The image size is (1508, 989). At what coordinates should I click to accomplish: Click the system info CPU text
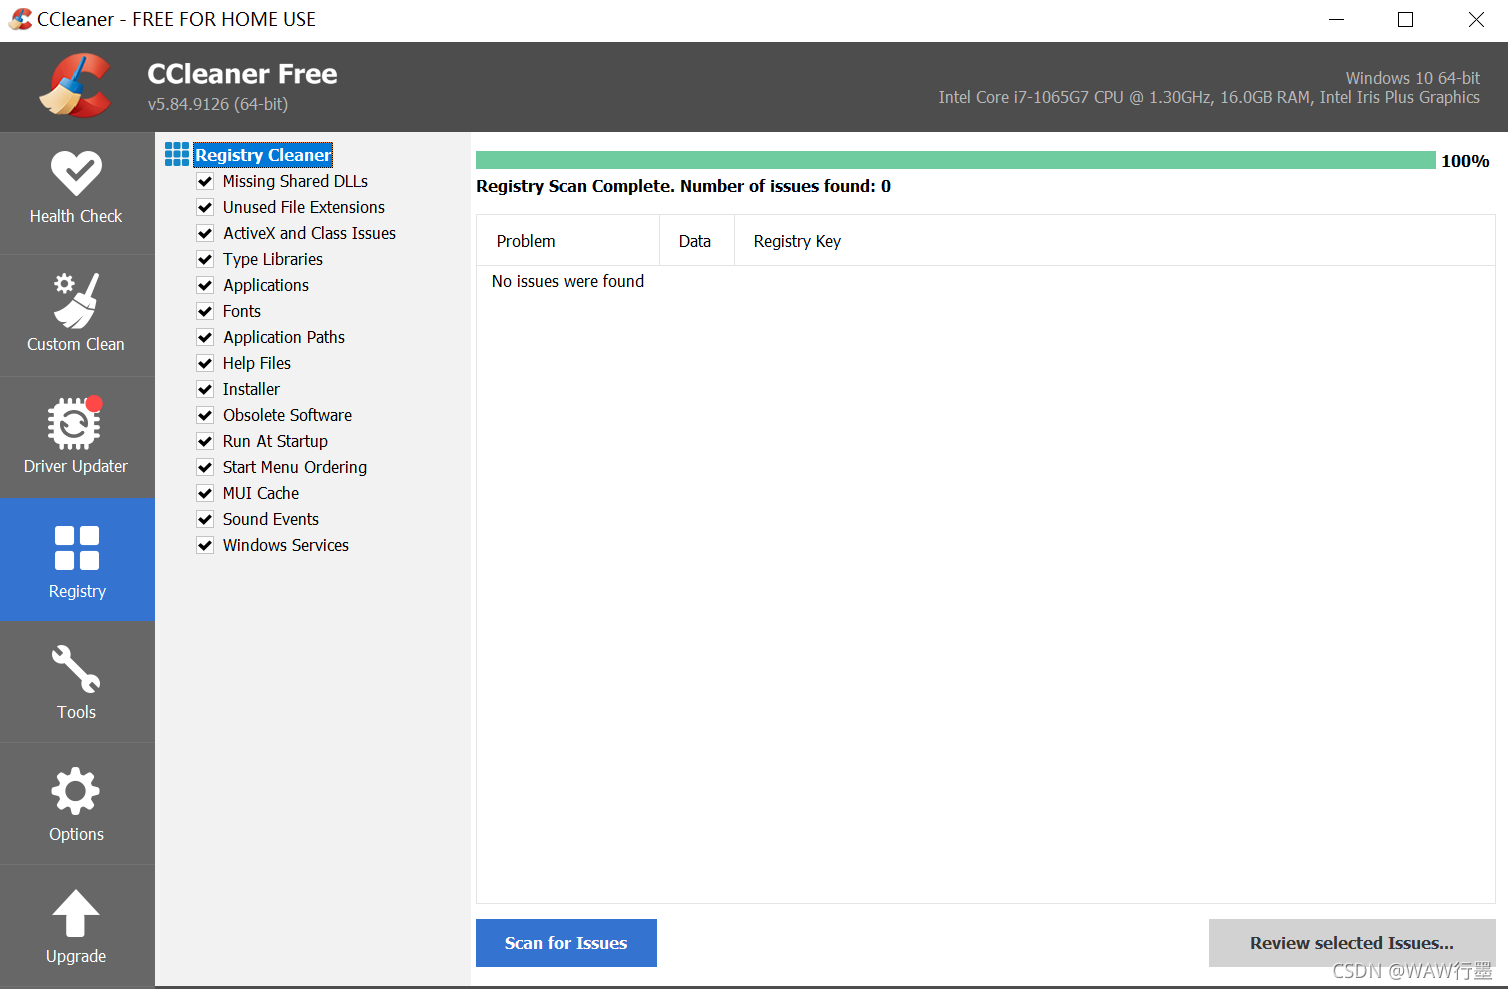coord(1209,97)
